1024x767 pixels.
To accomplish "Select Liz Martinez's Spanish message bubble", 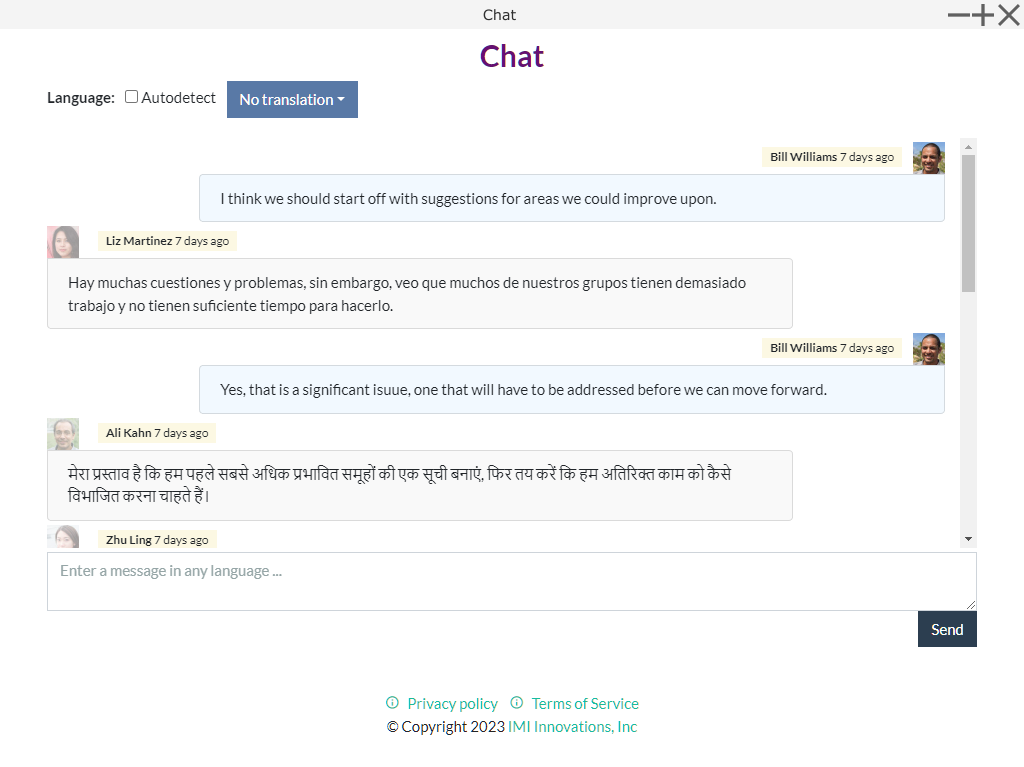I will 419,294.
